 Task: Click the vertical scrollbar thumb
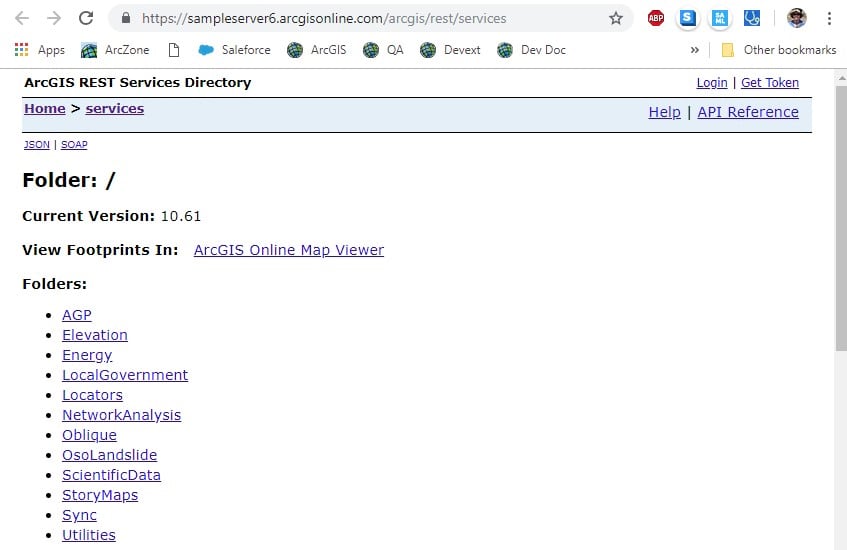tap(841, 218)
